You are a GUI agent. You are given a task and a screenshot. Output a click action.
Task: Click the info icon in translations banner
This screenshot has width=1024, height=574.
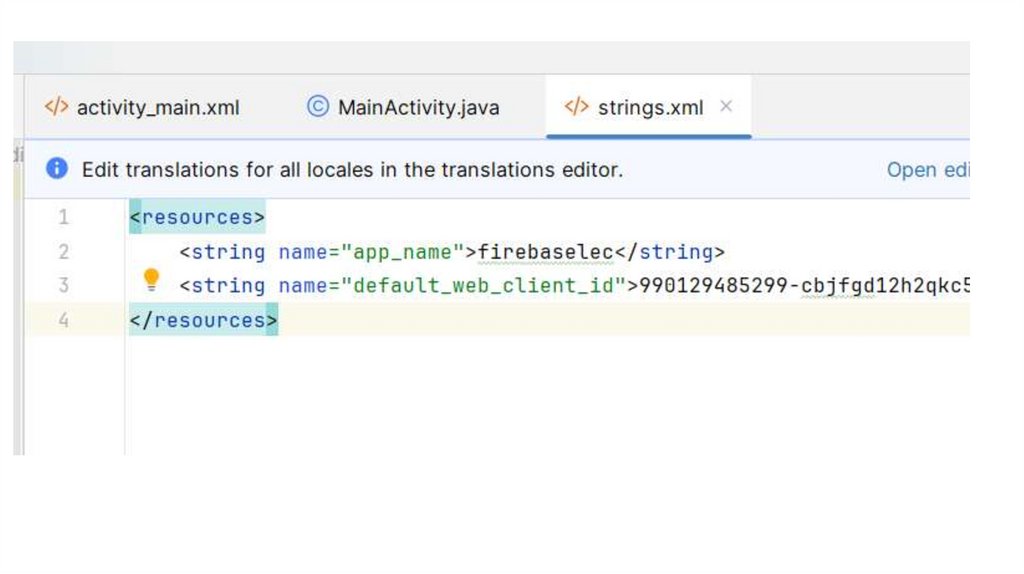click(57, 169)
